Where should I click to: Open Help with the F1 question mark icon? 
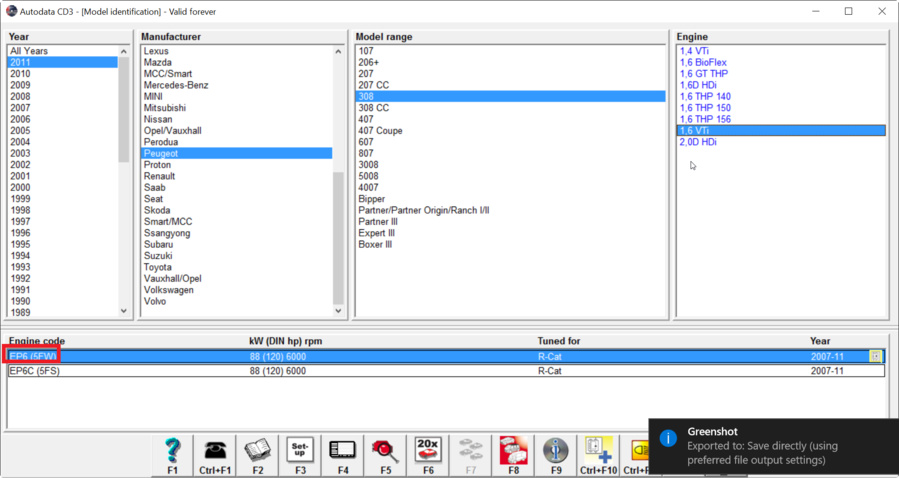173,456
